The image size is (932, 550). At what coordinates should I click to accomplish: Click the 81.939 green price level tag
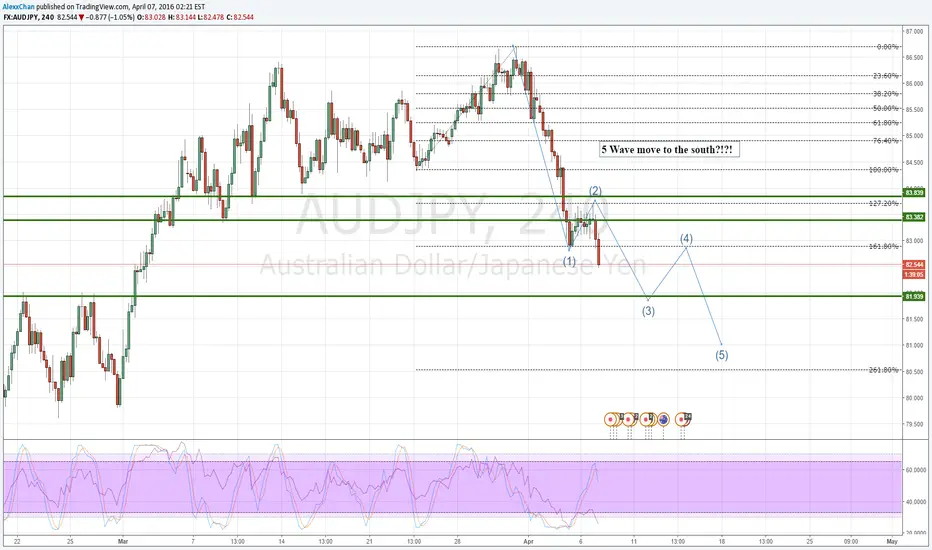(x=914, y=296)
